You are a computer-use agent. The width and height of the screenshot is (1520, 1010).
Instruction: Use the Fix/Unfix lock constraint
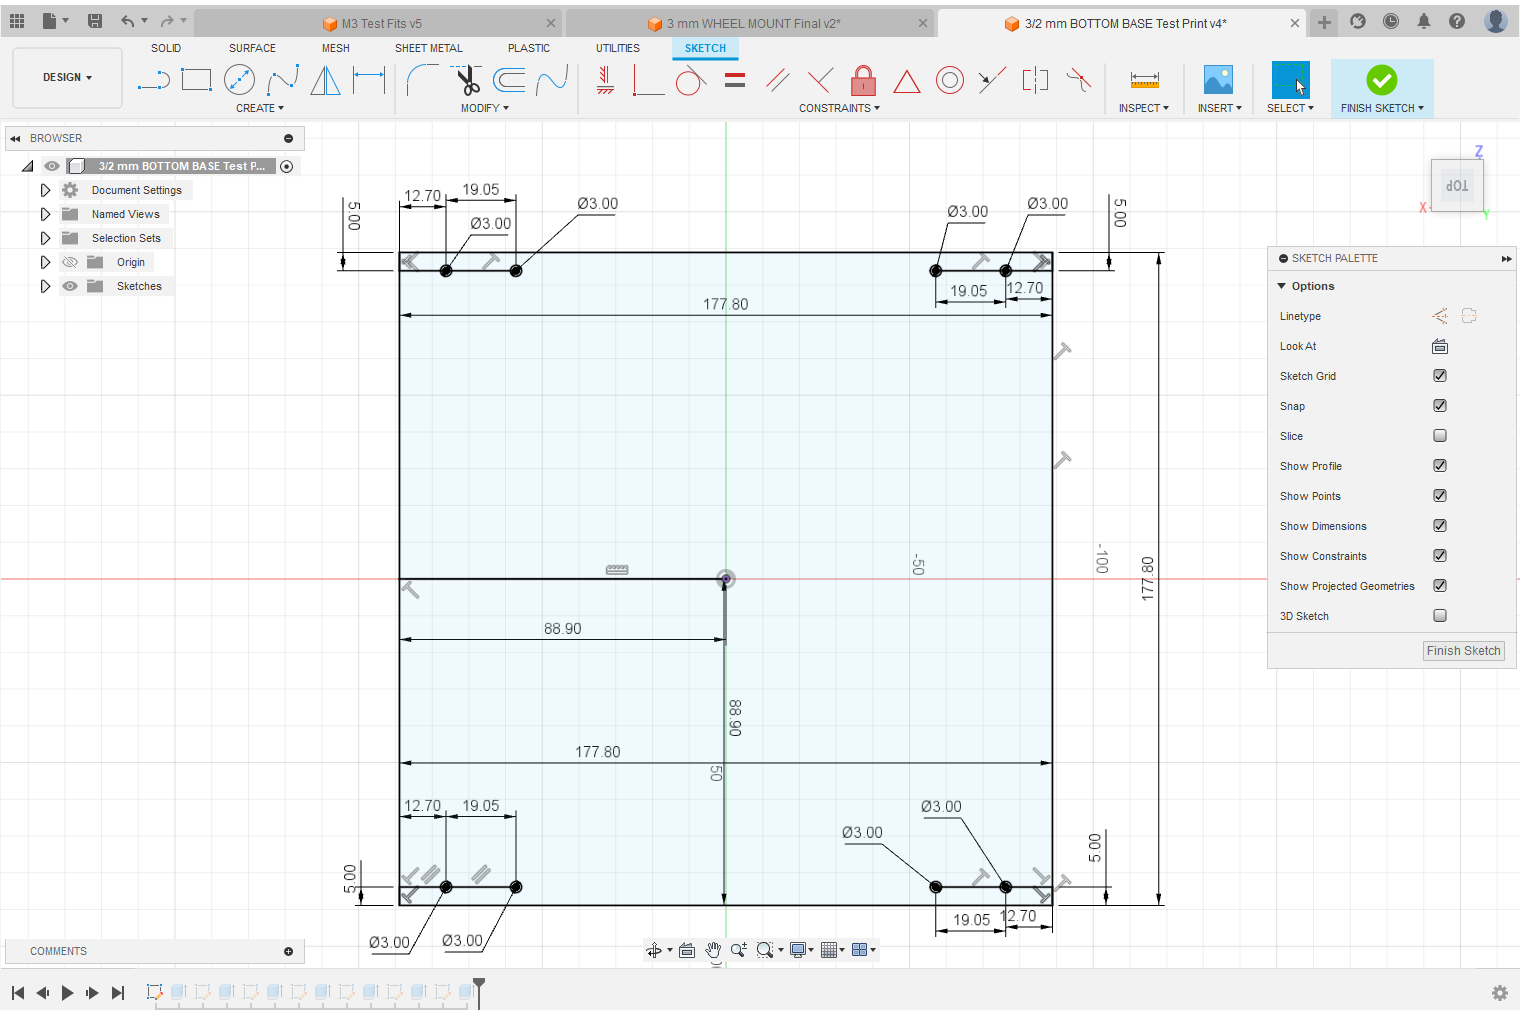(864, 80)
